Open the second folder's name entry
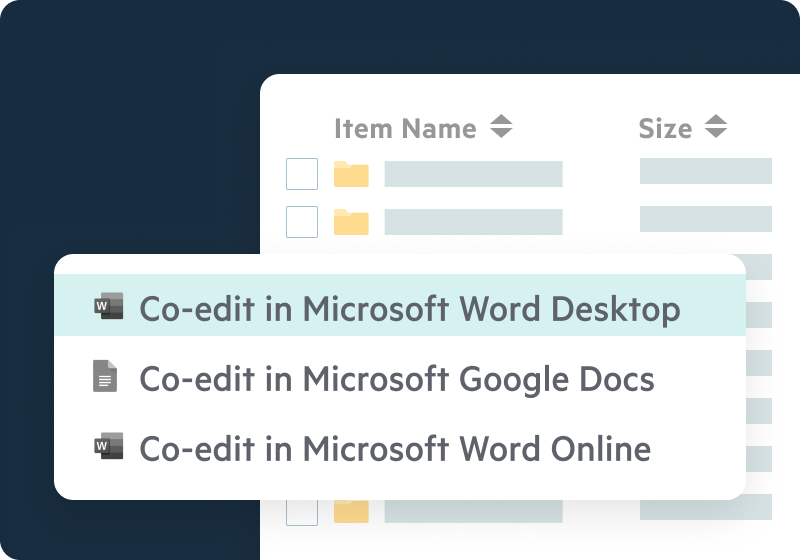The height and width of the screenshot is (560, 800). pyautogui.click(x=473, y=222)
